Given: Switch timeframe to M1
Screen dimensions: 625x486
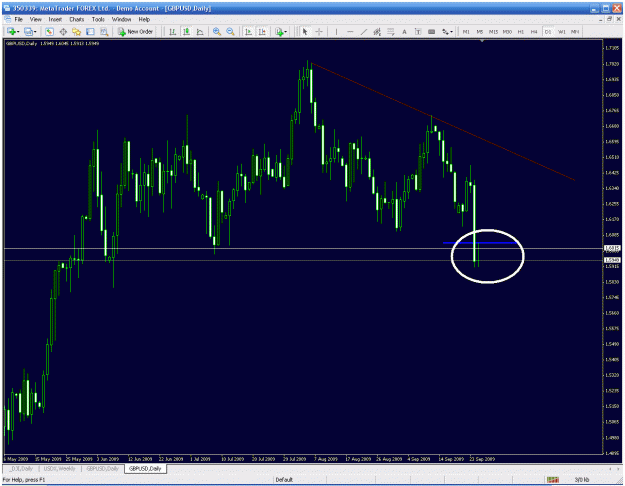Looking at the screenshot, I should point(466,31).
